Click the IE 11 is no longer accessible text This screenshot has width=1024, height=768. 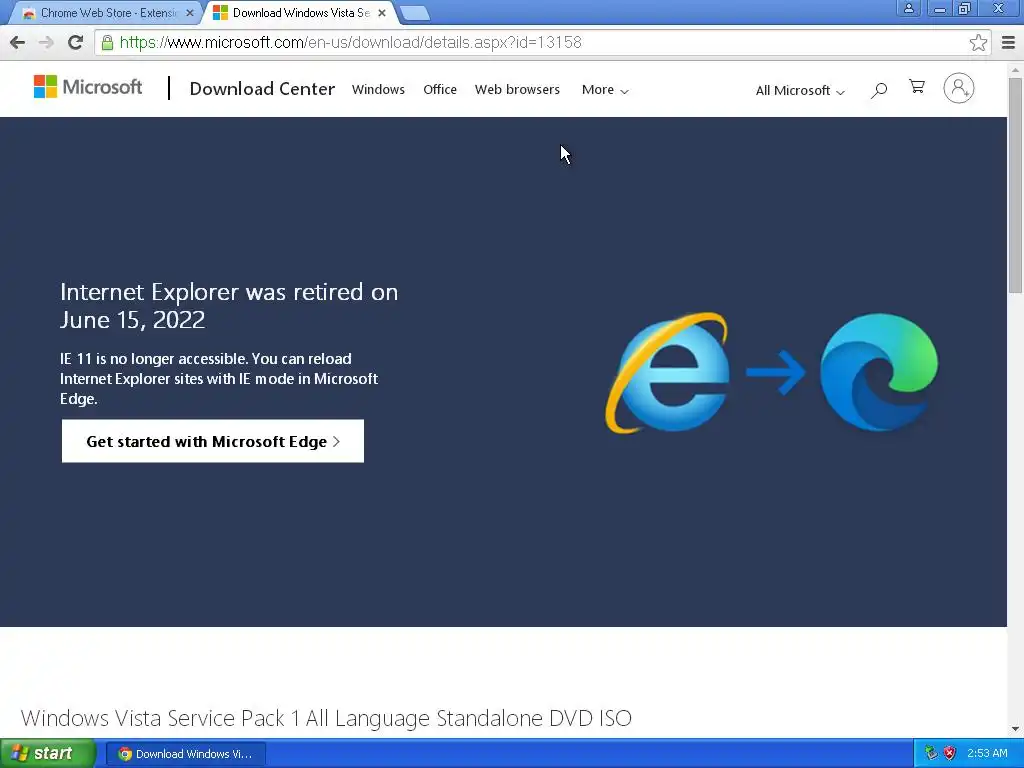219,379
